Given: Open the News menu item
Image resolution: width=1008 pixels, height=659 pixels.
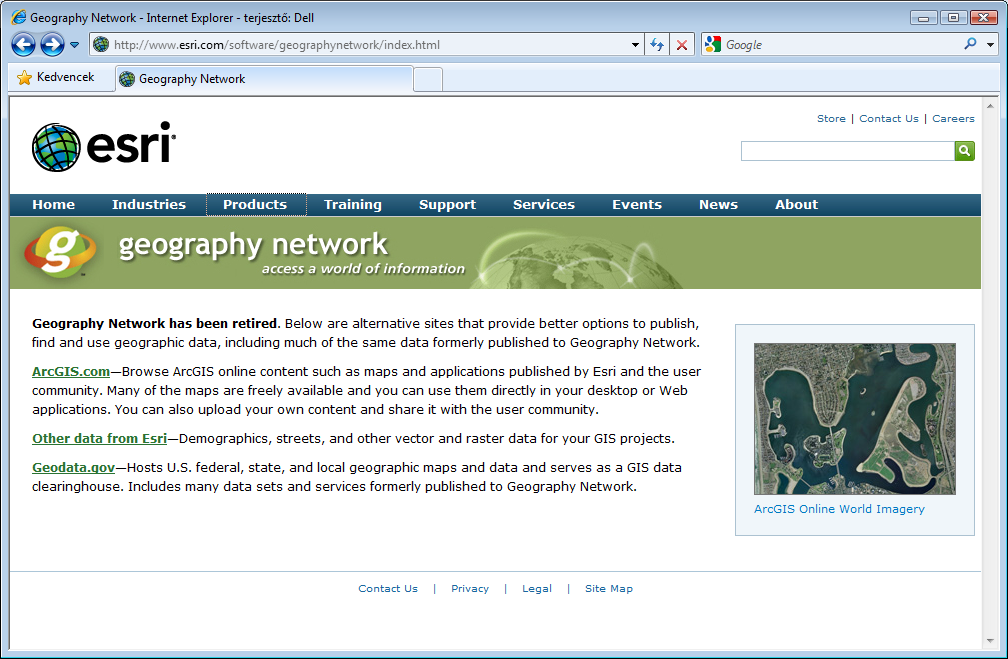Looking at the screenshot, I should tap(718, 204).
